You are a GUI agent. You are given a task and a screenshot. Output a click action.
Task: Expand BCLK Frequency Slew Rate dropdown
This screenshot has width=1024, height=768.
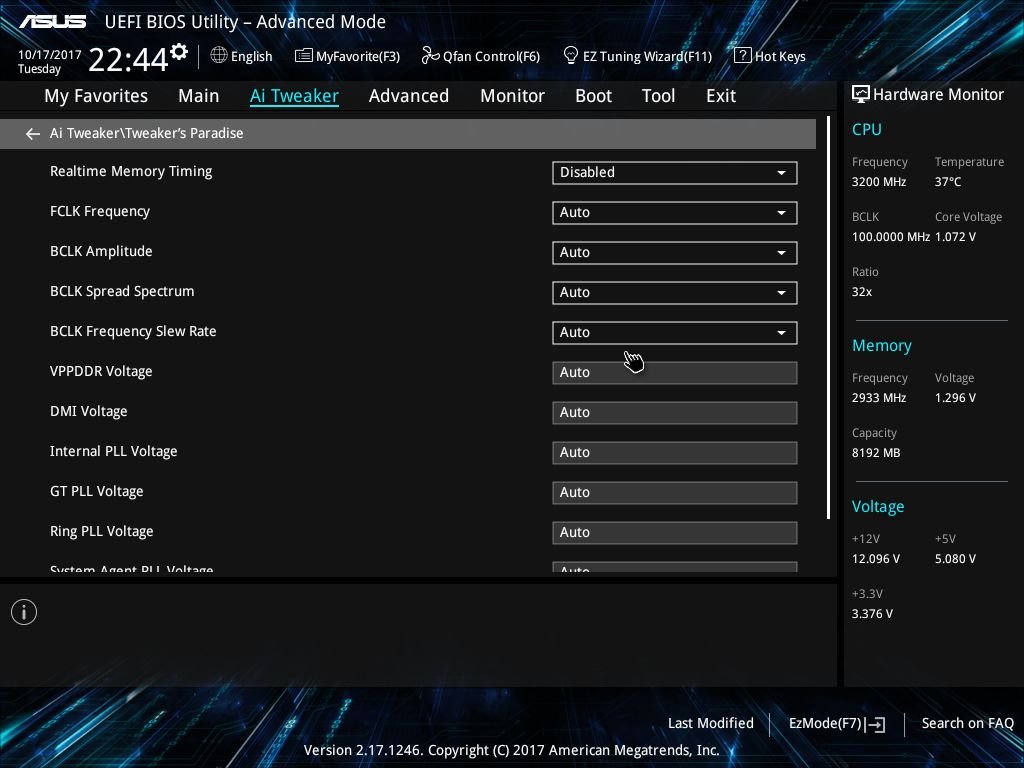(675, 332)
